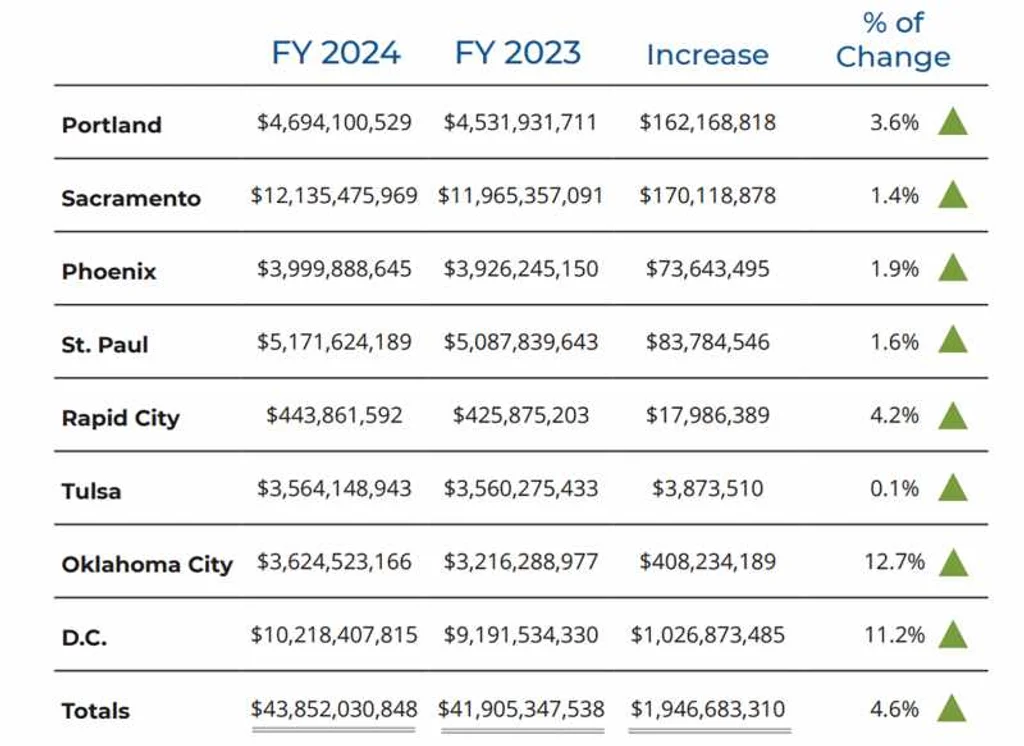
Task: Click the up arrow next to Phoenix 1.9%
Action: [x=952, y=269]
